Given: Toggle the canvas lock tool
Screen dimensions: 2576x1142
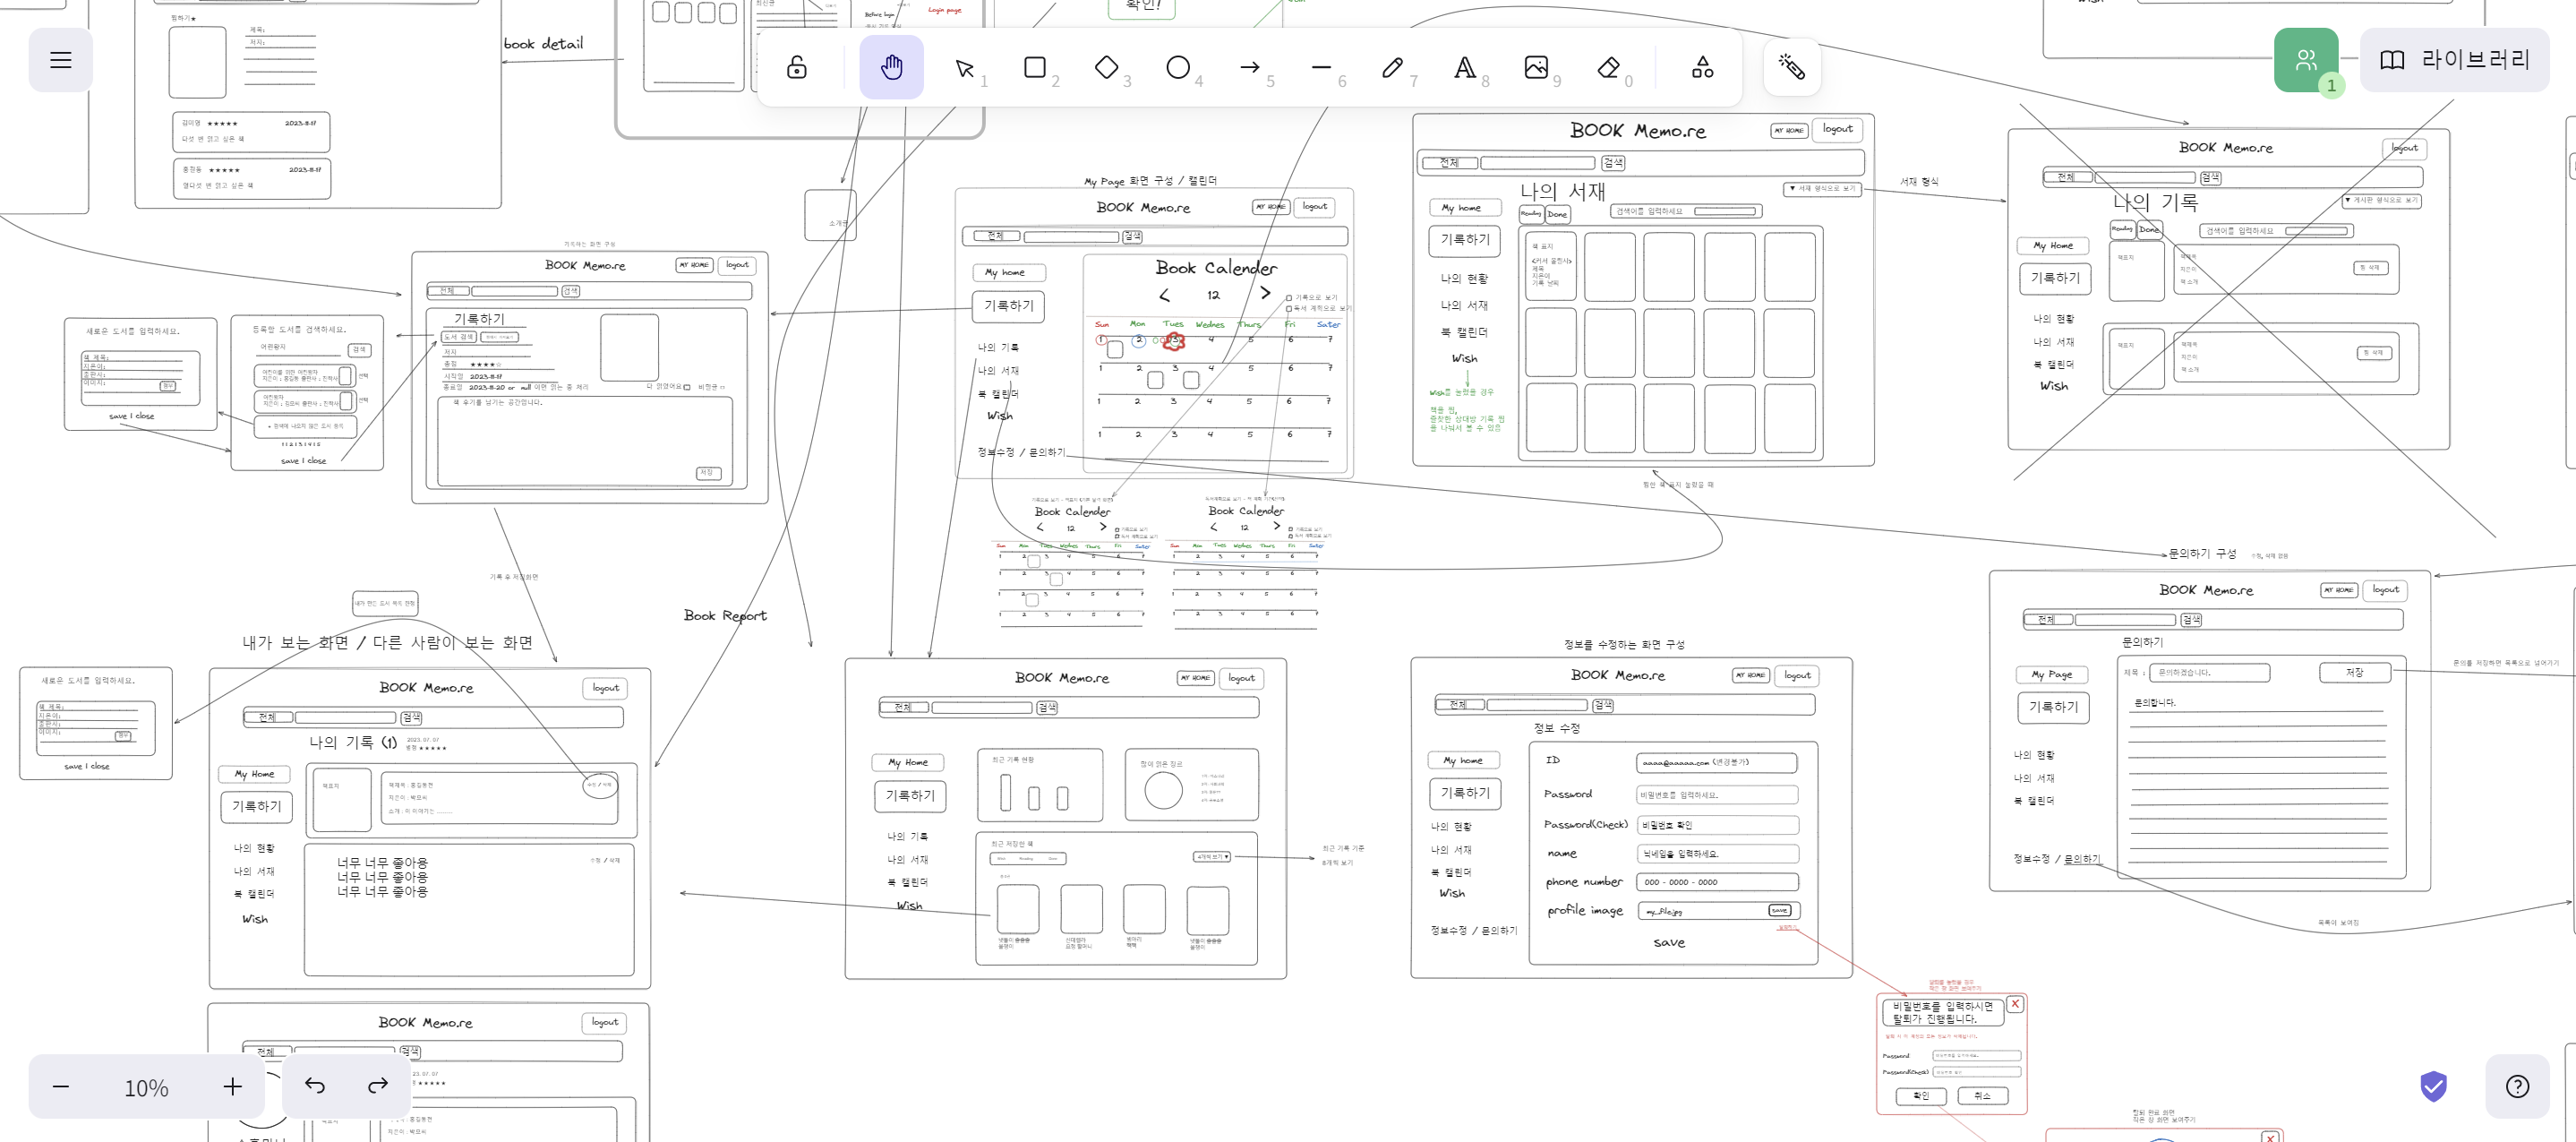Looking at the screenshot, I should 796,67.
